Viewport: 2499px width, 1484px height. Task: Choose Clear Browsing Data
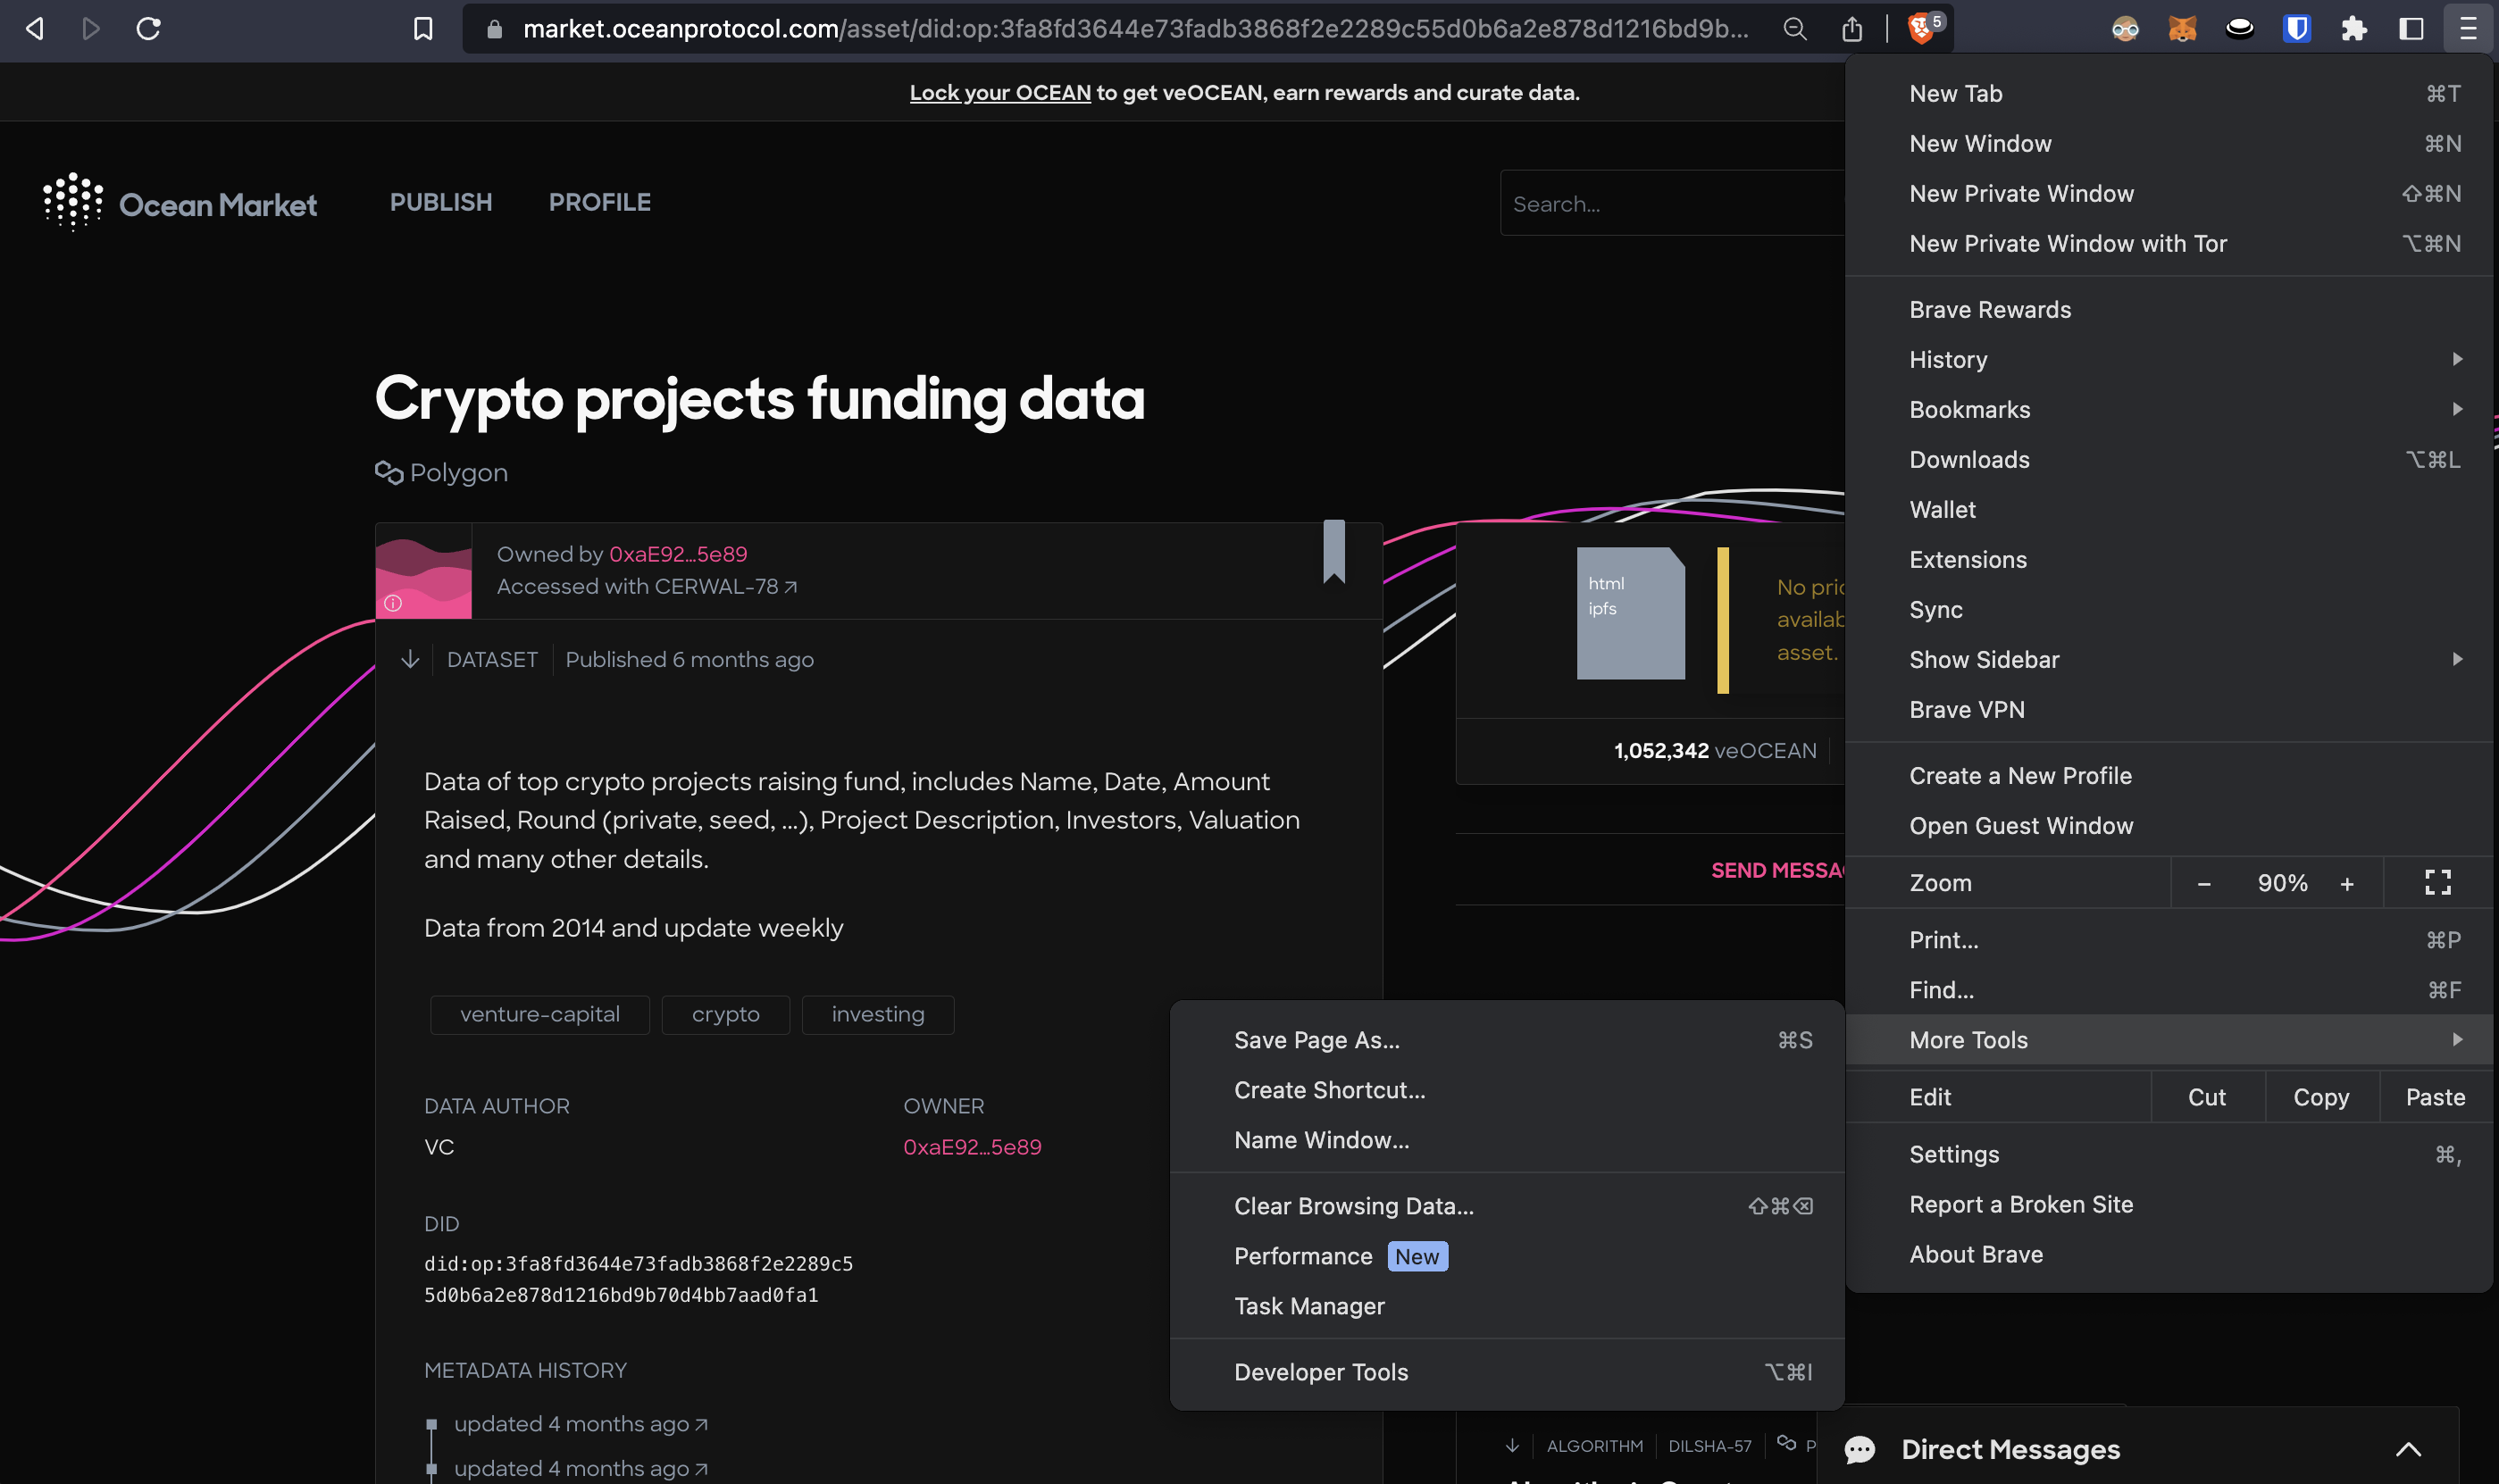pos(1507,1206)
